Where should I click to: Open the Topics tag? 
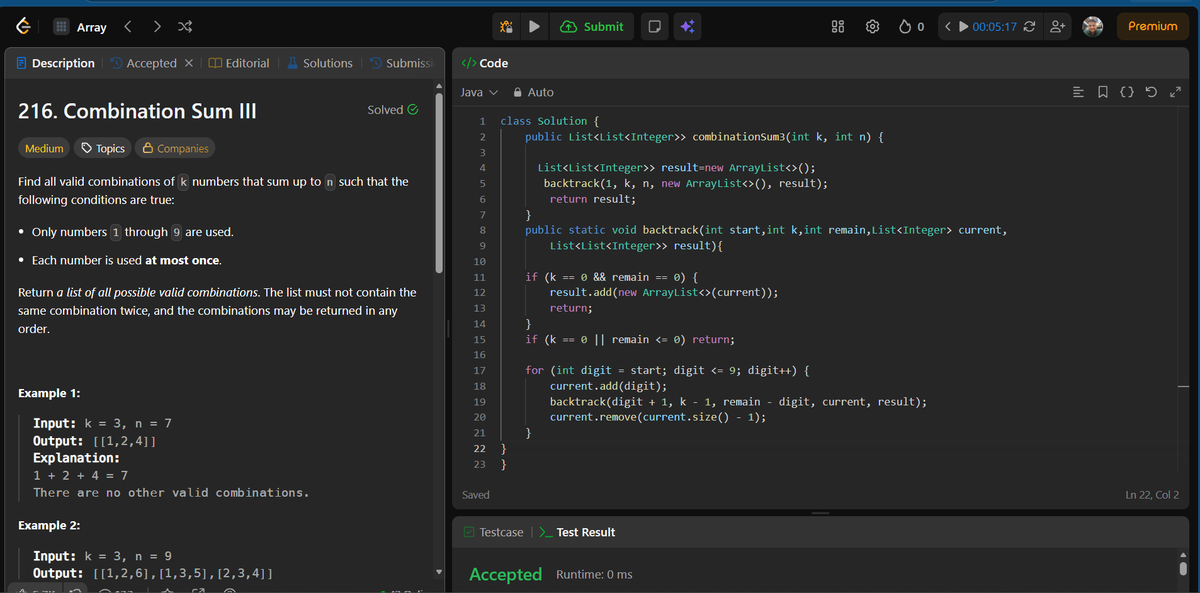(x=102, y=148)
